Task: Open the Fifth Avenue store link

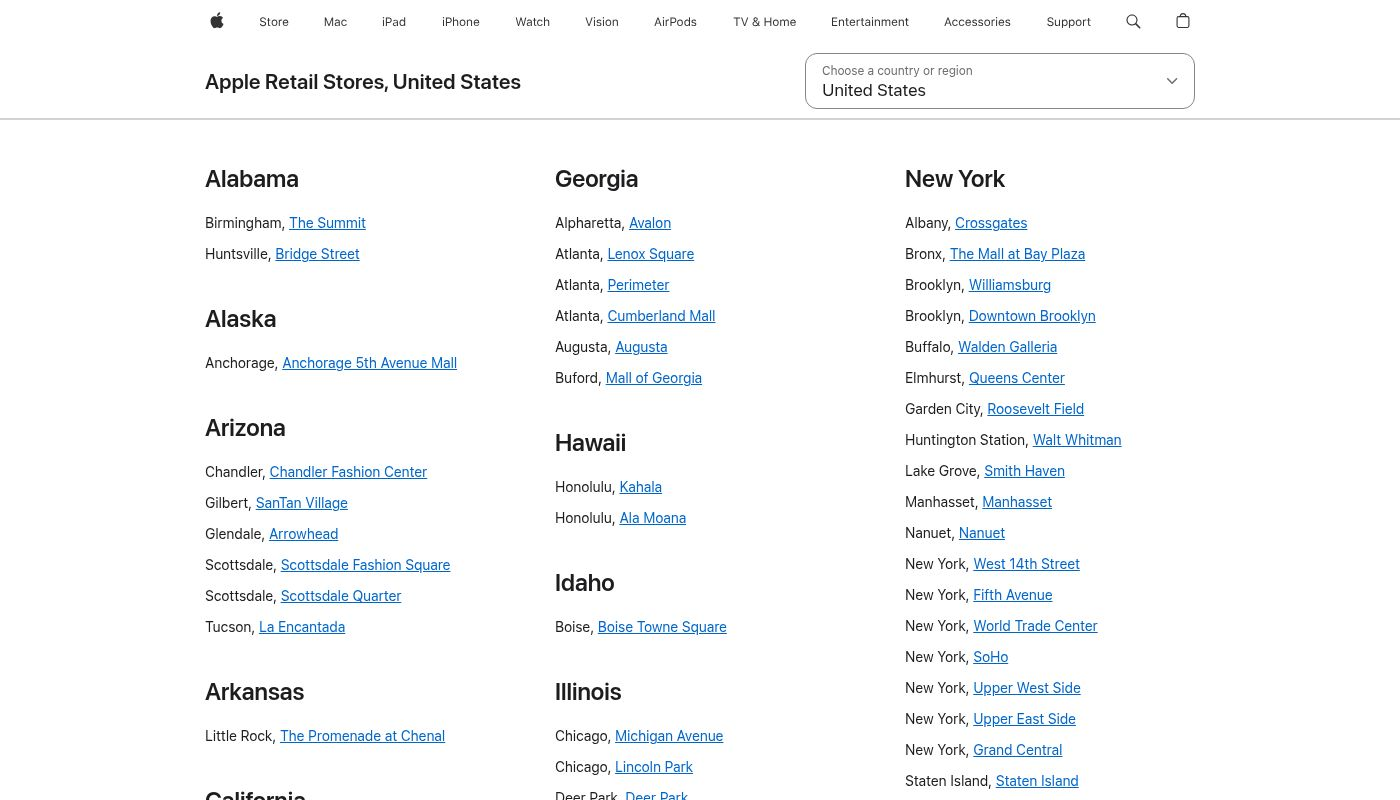Action: [1012, 595]
